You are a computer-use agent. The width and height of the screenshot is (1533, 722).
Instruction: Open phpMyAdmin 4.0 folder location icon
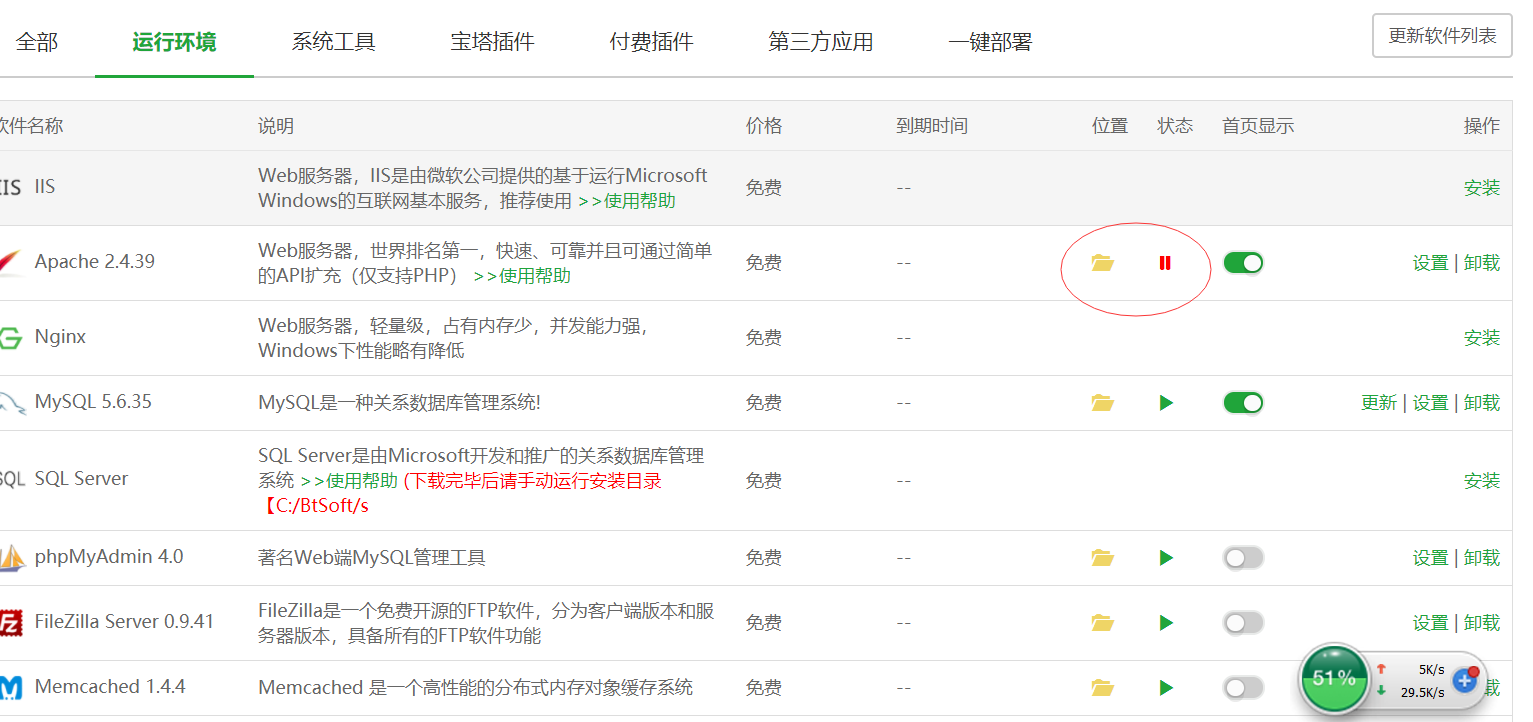point(1102,558)
